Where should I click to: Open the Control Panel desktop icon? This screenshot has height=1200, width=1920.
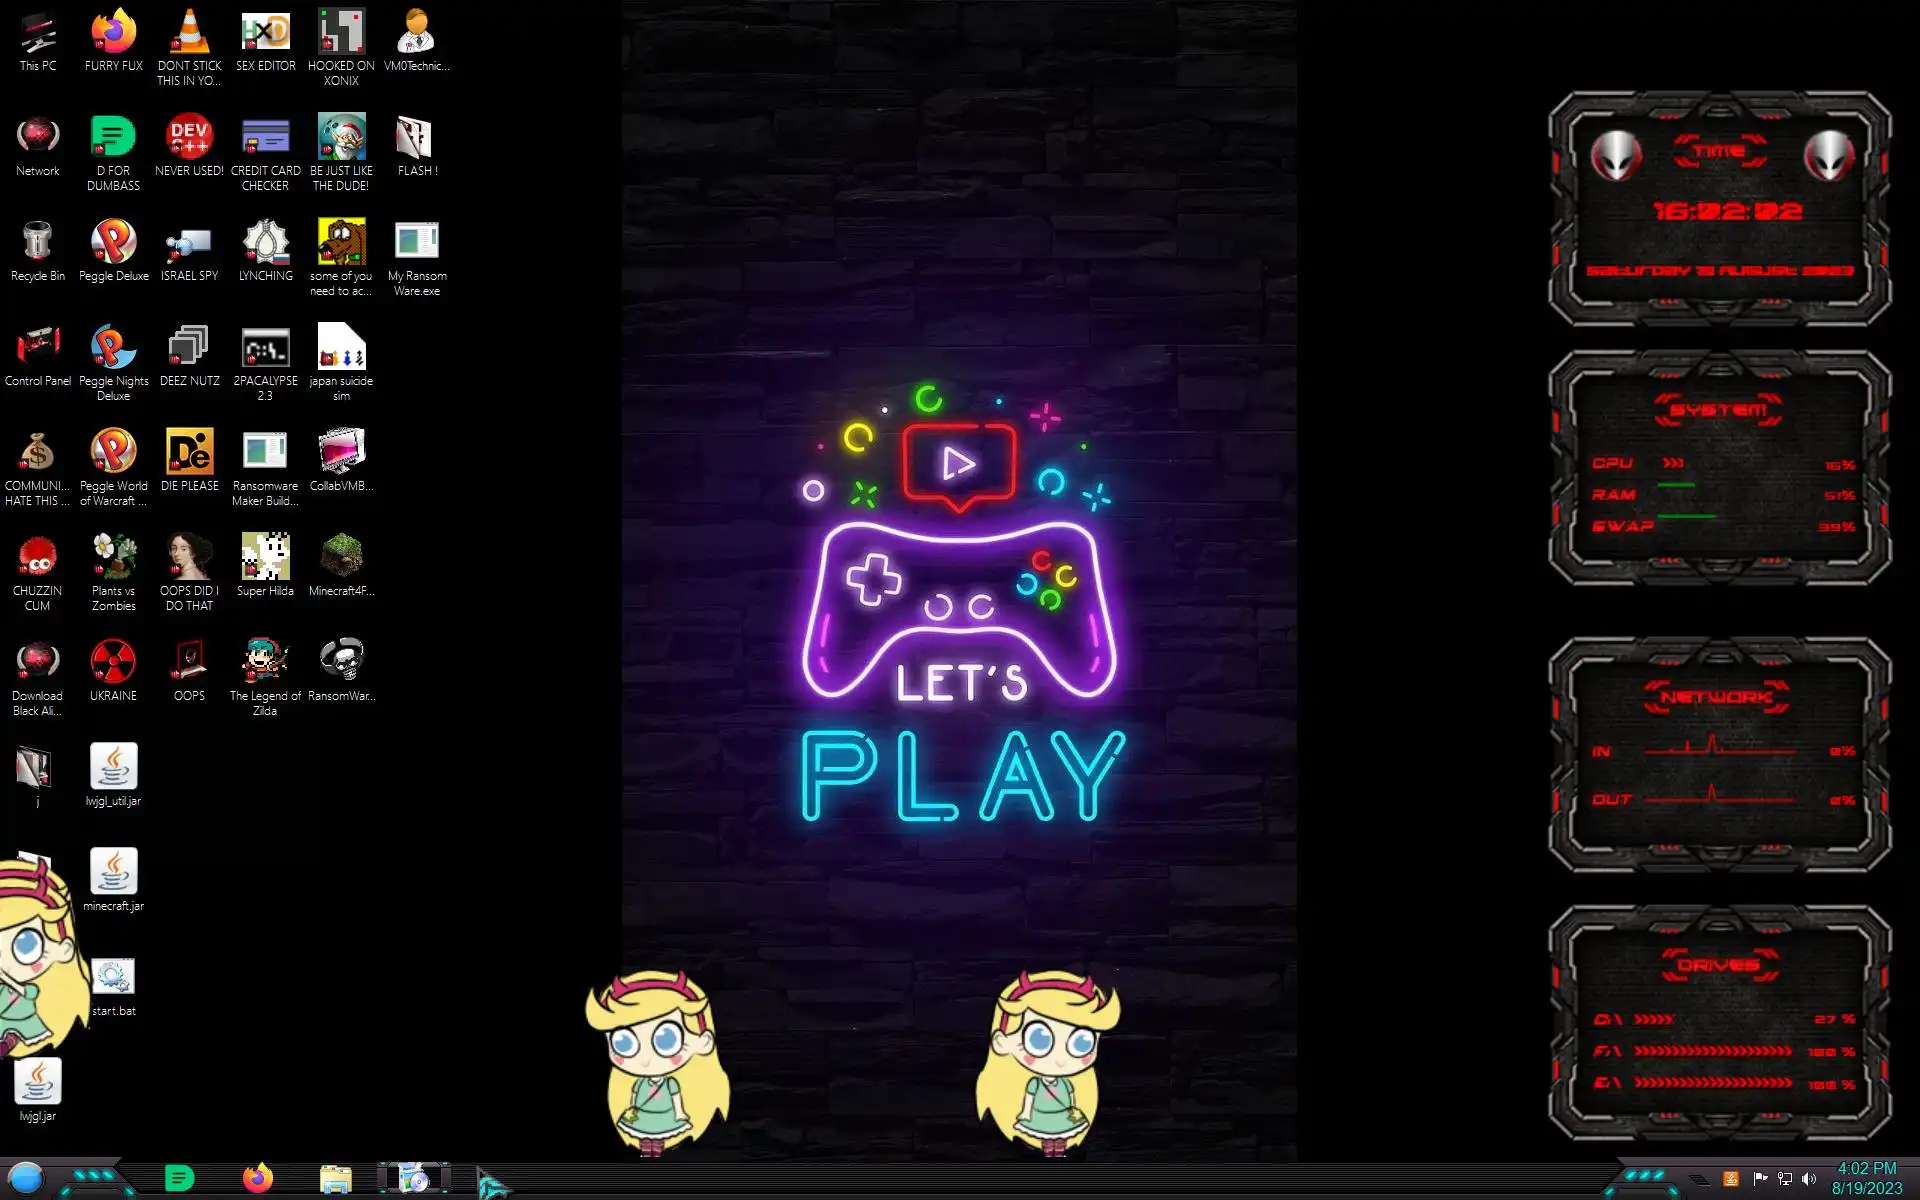37,348
